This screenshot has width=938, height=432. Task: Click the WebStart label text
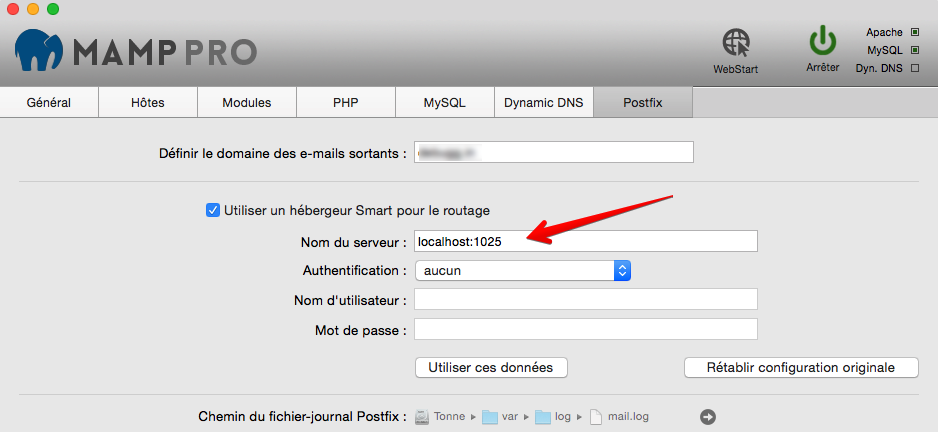tap(735, 69)
